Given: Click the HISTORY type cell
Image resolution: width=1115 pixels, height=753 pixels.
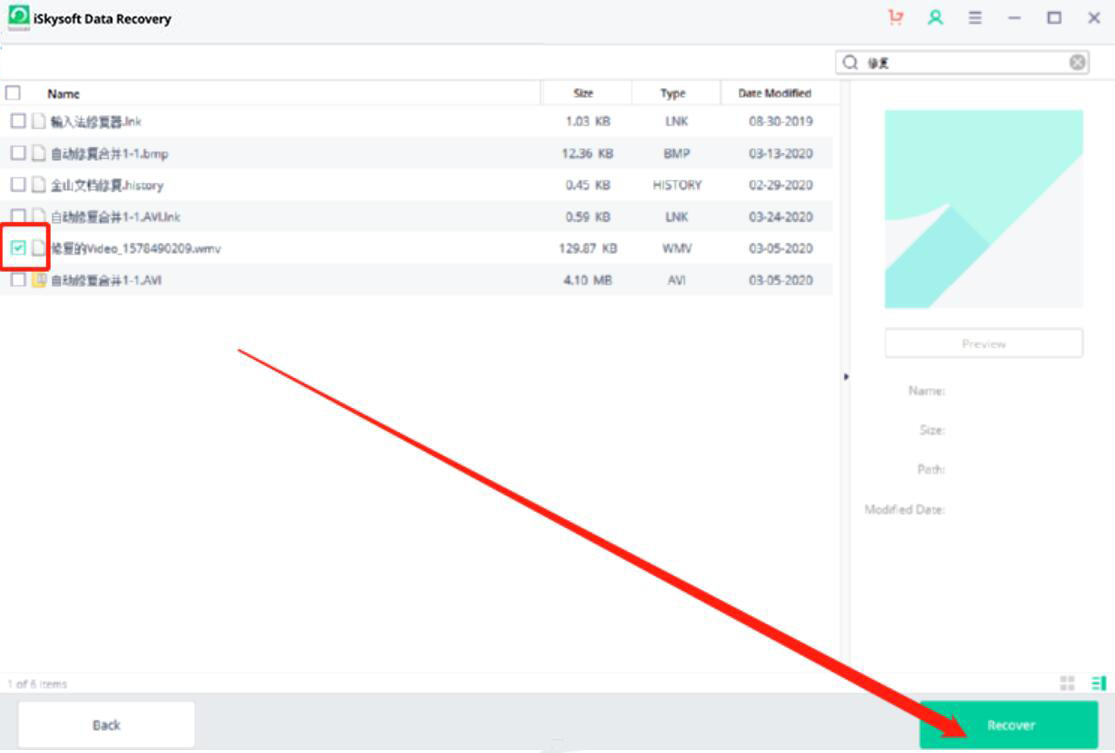Looking at the screenshot, I should point(677,185).
